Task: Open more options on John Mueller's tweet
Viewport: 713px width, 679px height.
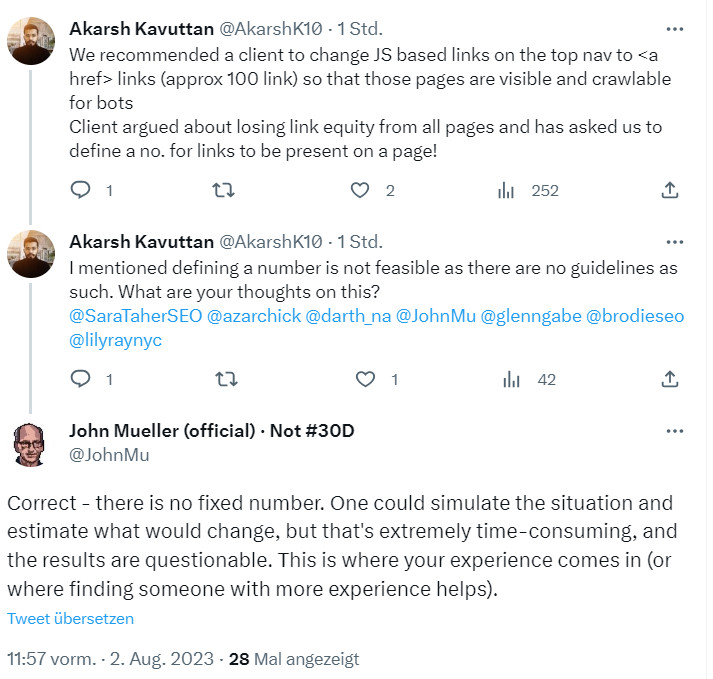Action: pyautogui.click(x=675, y=431)
